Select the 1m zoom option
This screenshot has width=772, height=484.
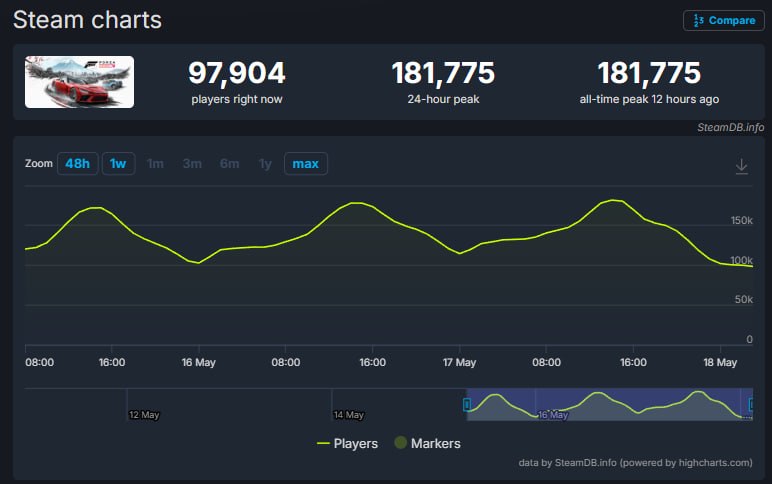click(x=155, y=163)
